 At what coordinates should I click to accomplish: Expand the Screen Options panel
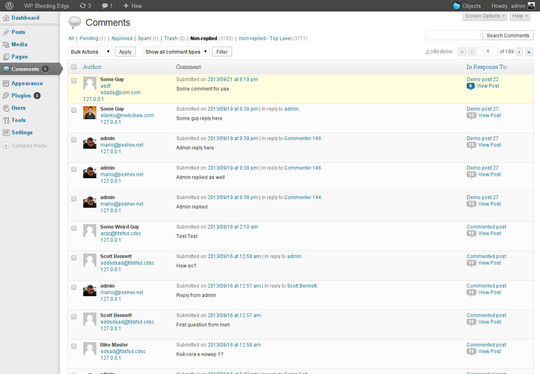pos(485,16)
